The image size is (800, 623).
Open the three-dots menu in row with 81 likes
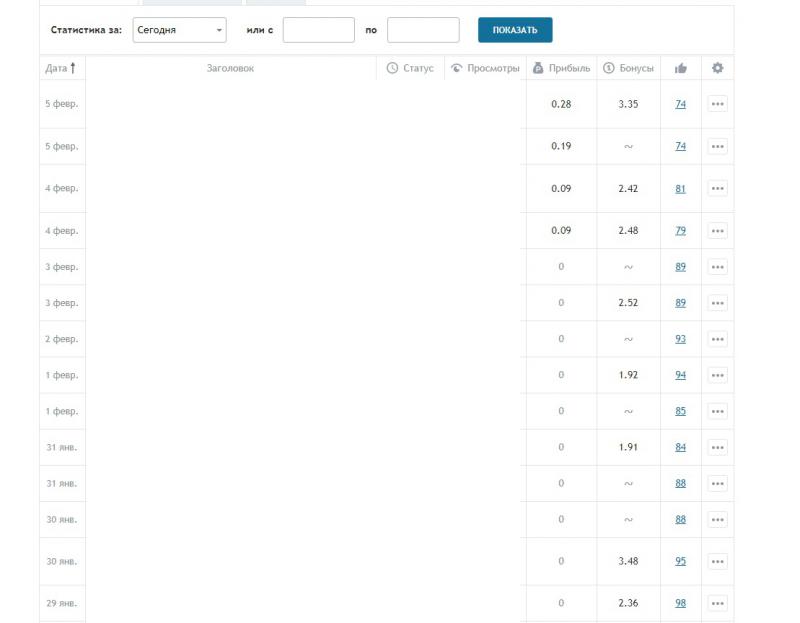point(717,188)
